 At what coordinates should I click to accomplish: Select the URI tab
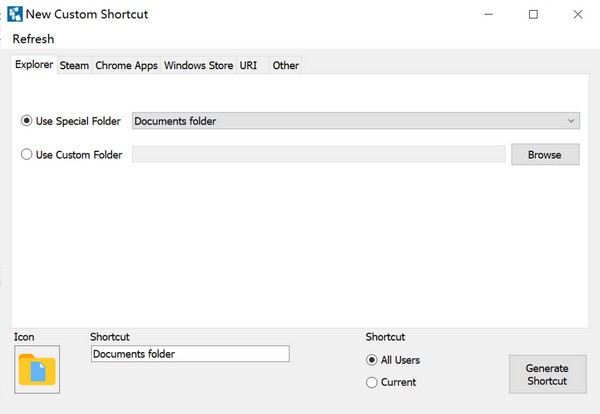(248, 66)
